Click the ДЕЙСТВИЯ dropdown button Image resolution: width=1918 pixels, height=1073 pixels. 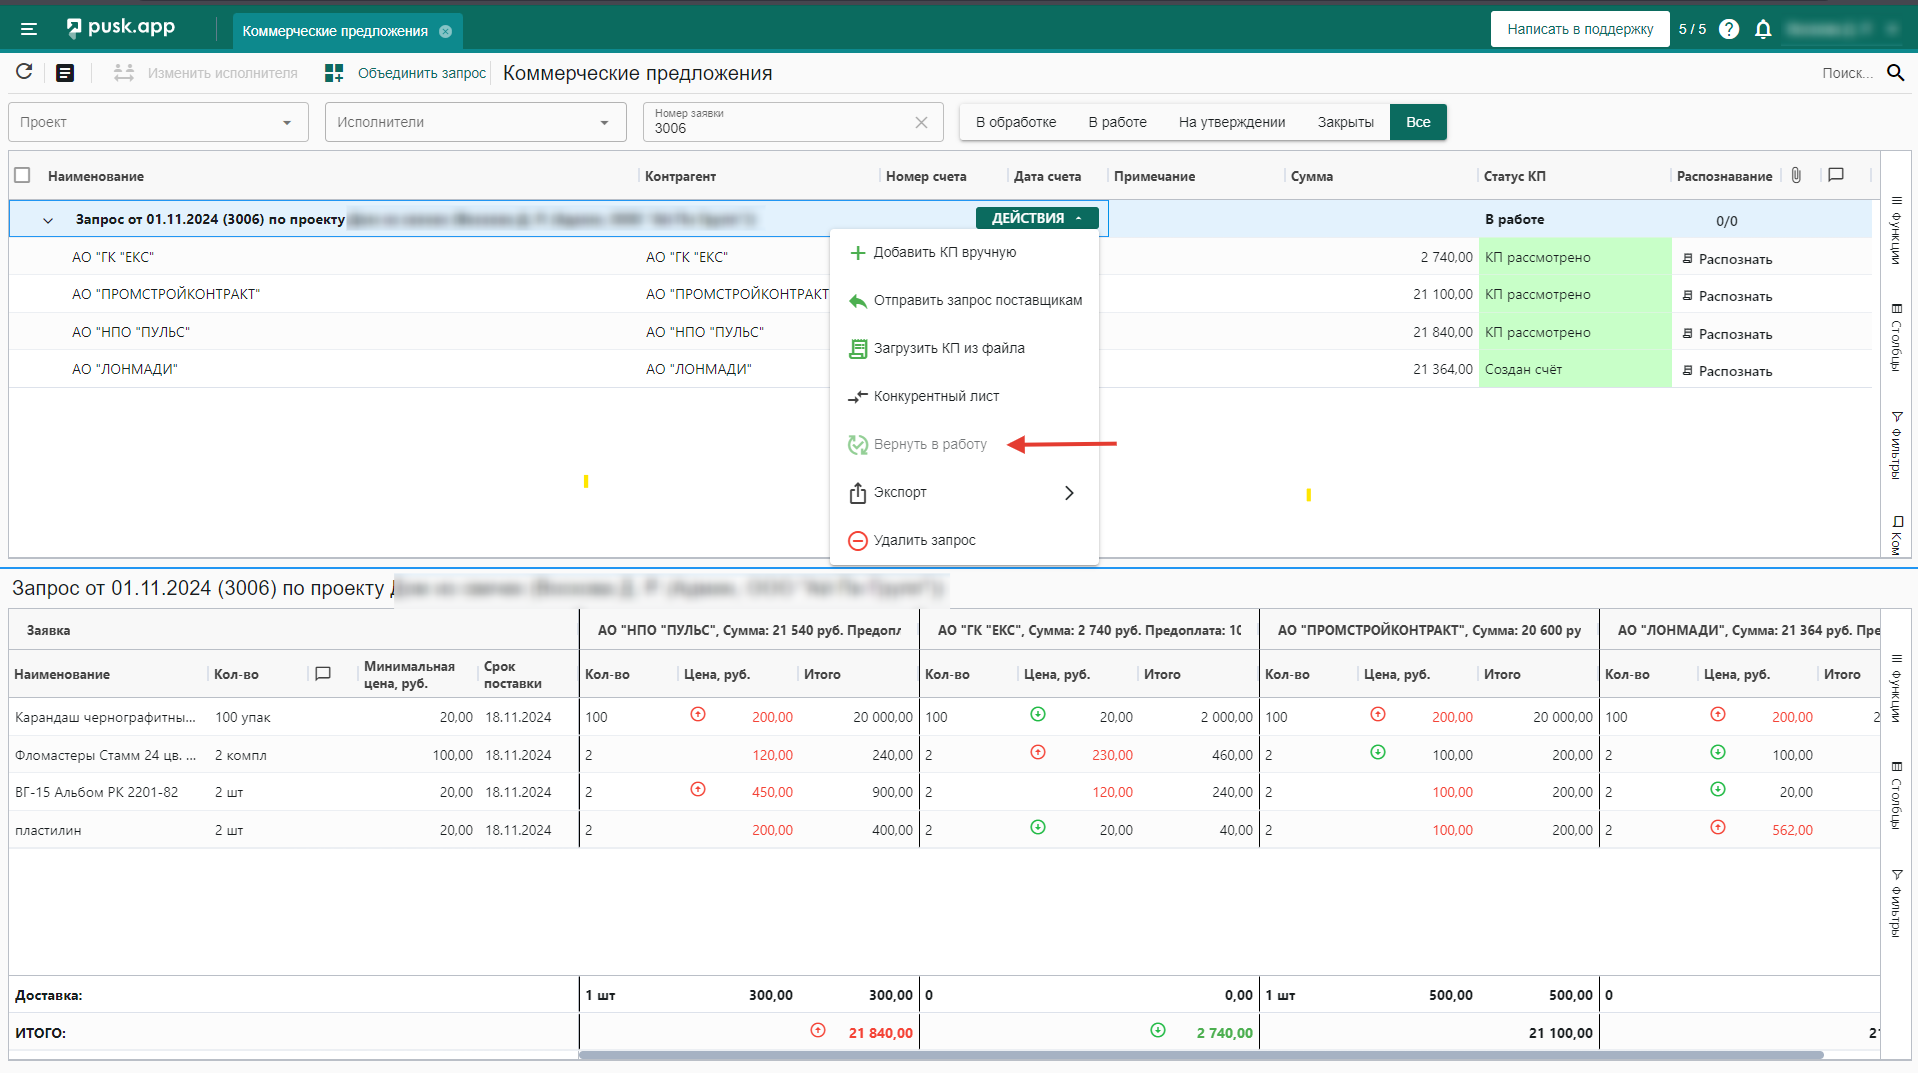[1037, 218]
